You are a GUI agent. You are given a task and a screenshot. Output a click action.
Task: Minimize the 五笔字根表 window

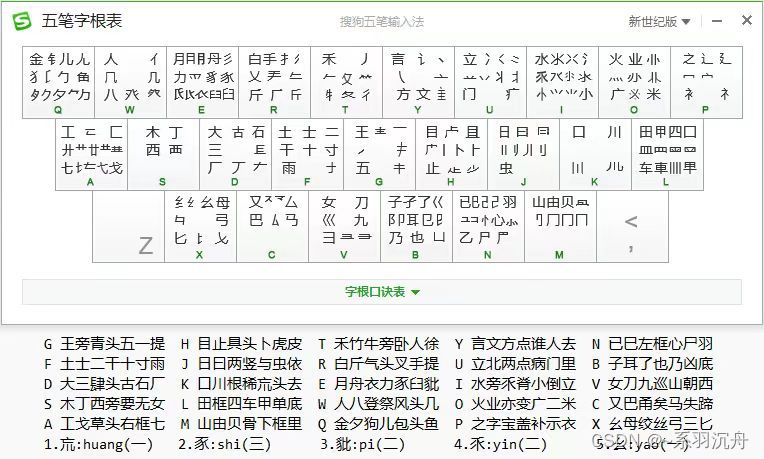(717, 21)
